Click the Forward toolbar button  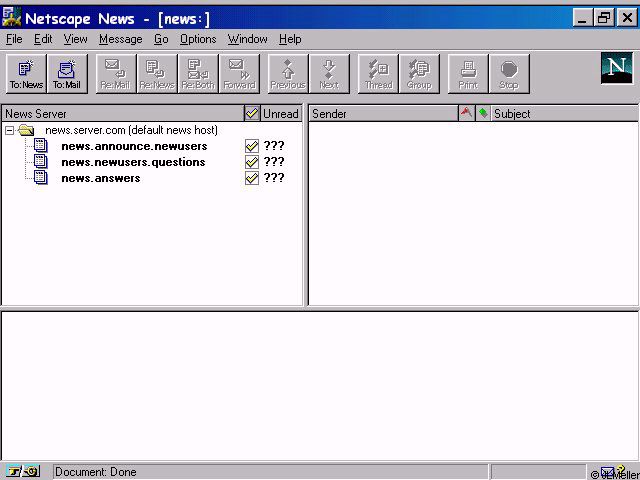point(239,74)
